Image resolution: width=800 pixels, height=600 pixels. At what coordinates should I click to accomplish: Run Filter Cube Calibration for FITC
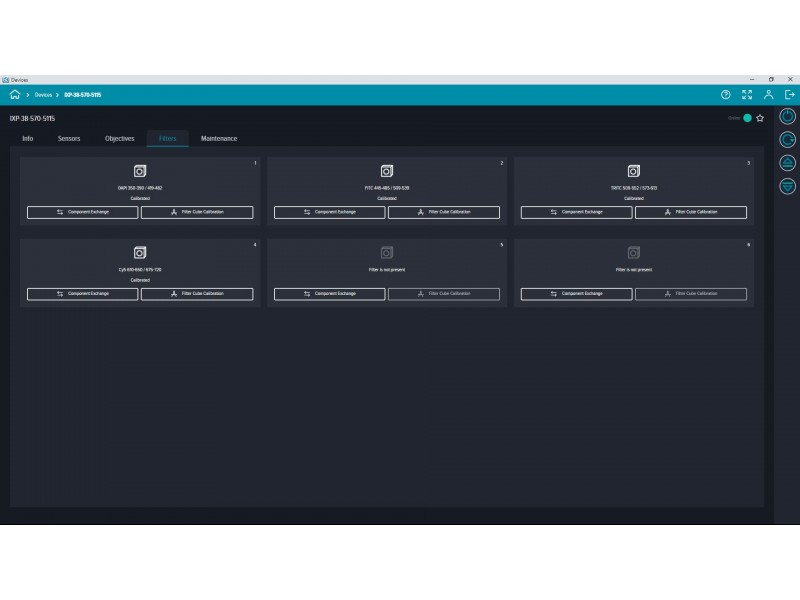click(444, 212)
